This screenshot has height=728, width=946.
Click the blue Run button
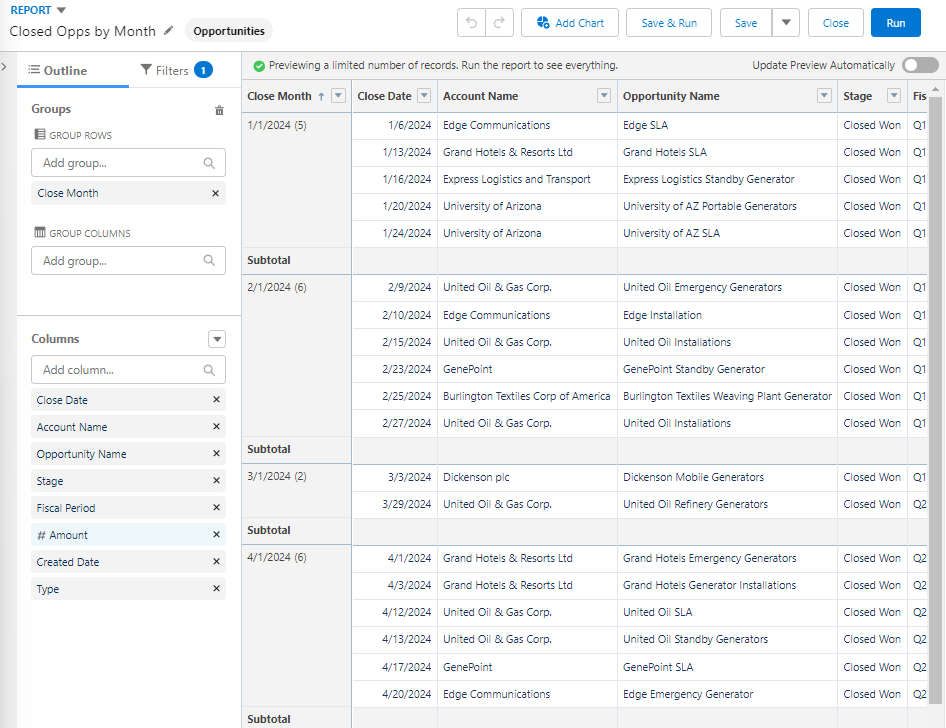coord(895,23)
